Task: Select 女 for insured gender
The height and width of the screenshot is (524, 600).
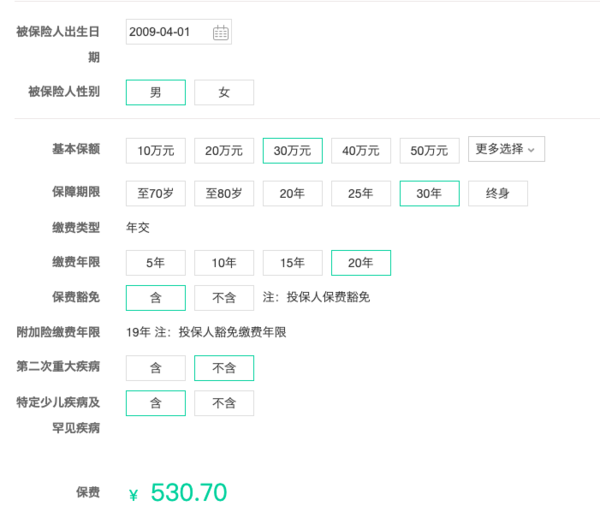Action: (224, 92)
